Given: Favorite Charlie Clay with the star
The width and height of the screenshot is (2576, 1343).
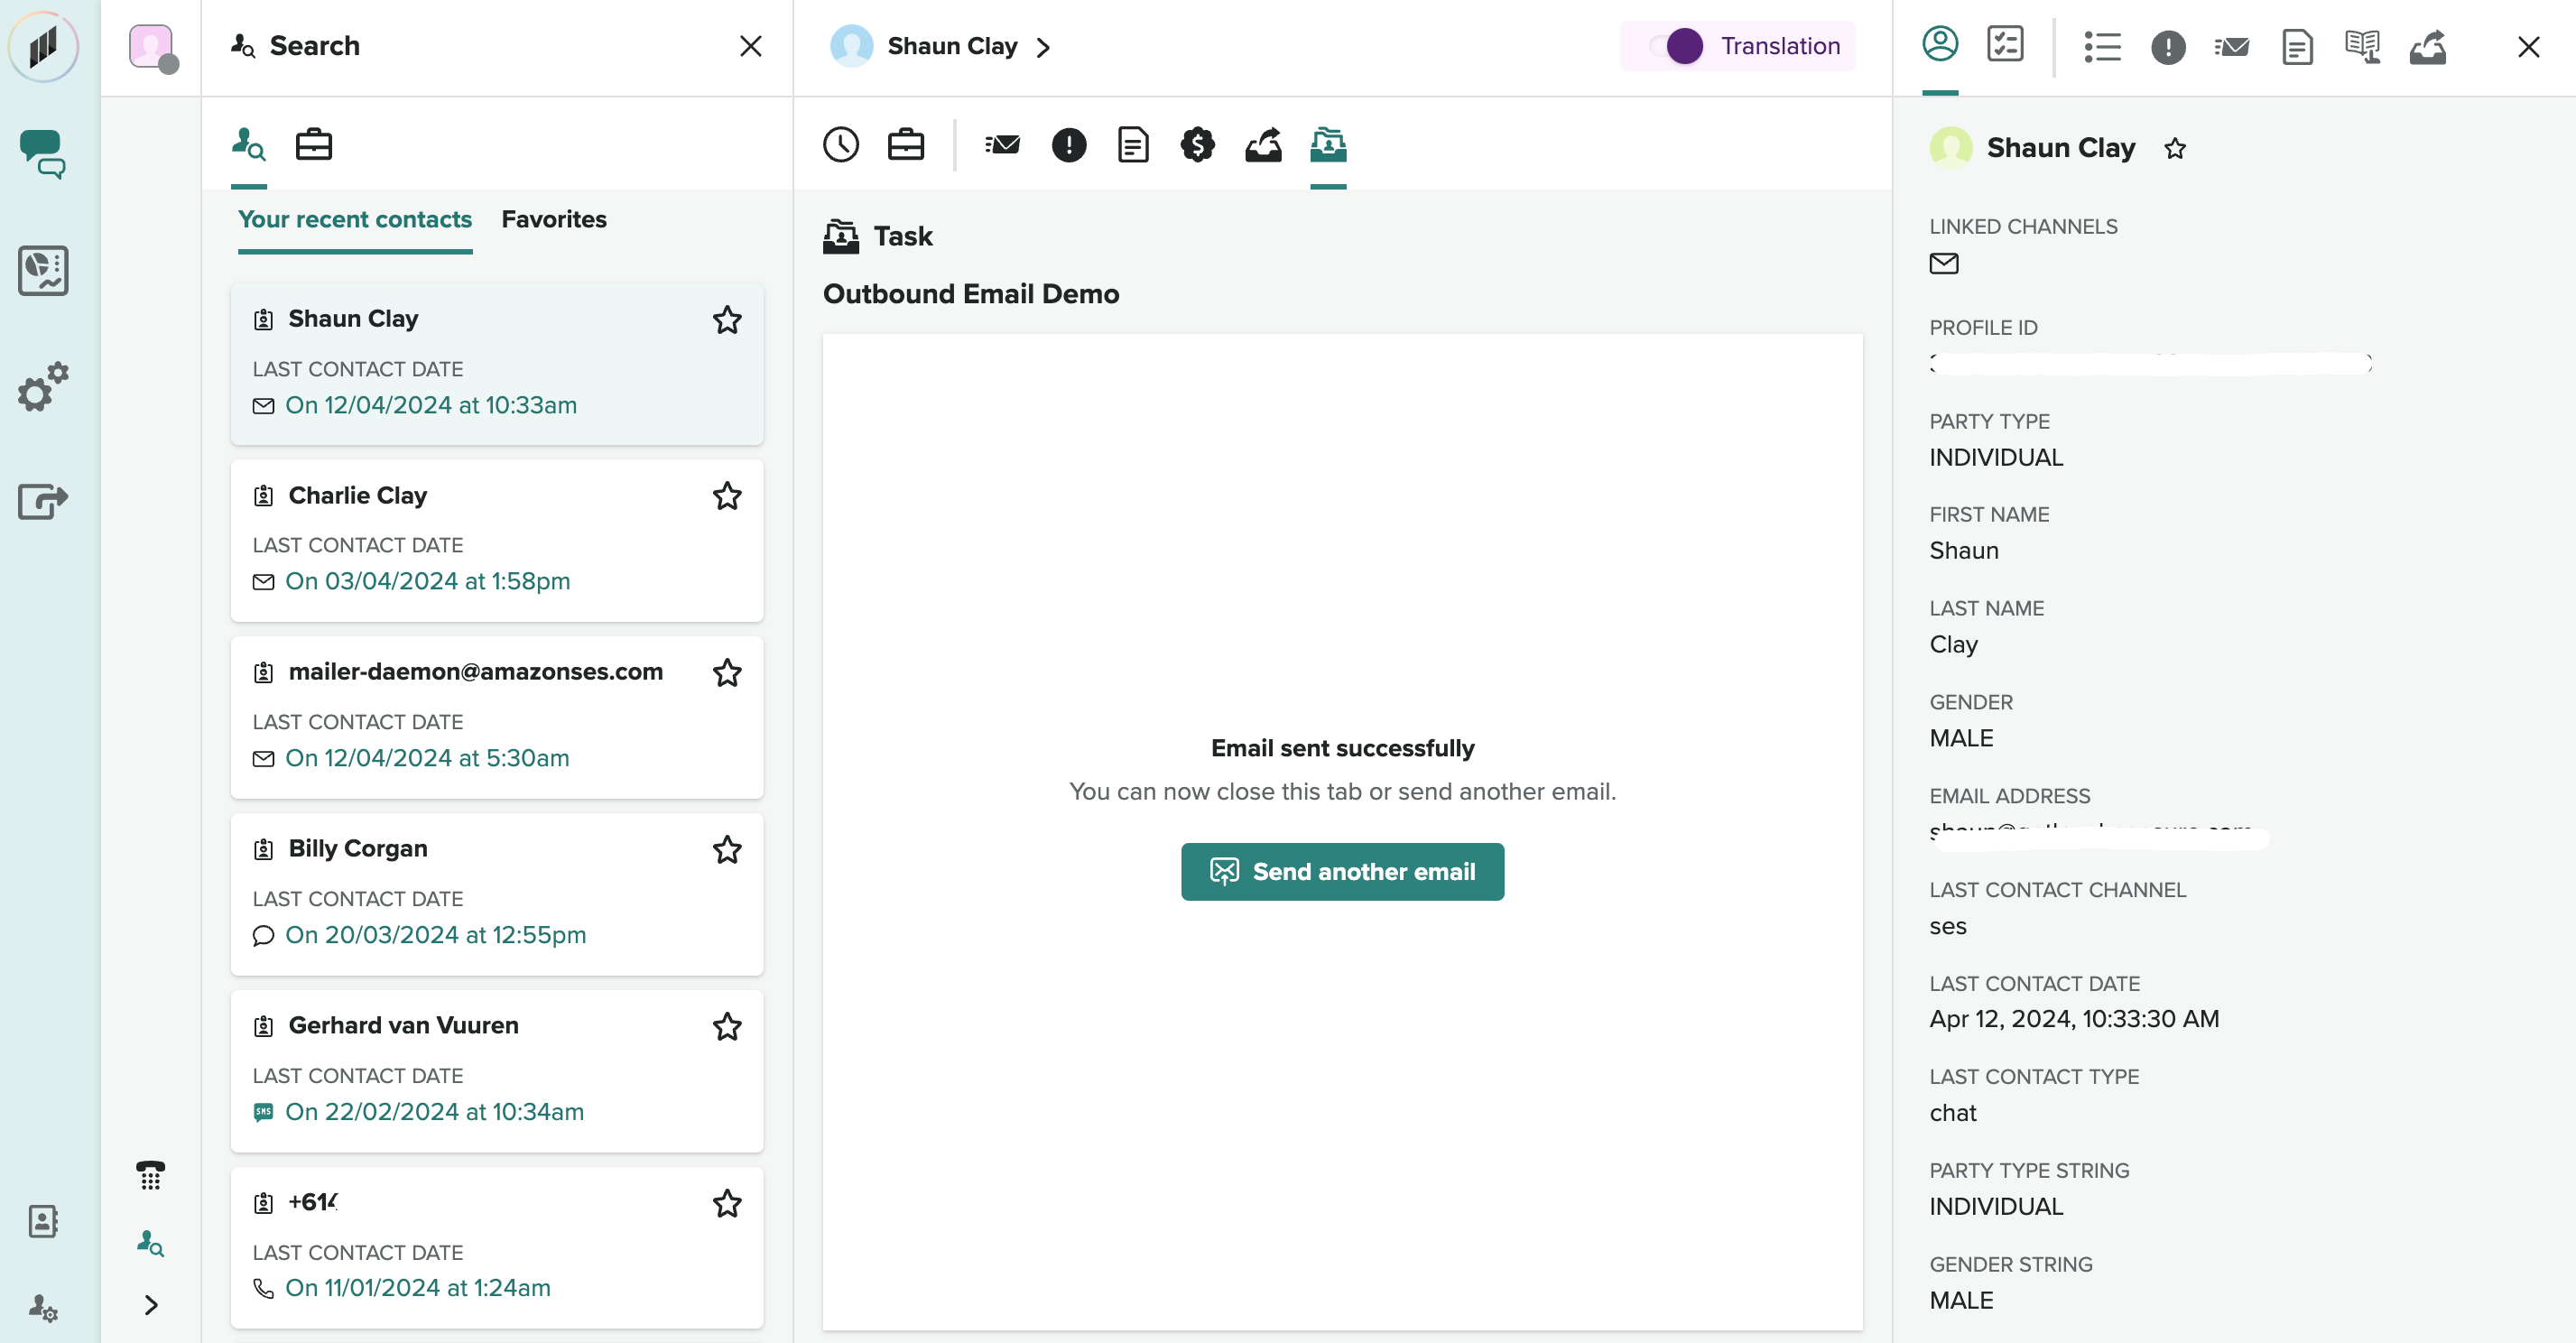Looking at the screenshot, I should click(x=727, y=496).
